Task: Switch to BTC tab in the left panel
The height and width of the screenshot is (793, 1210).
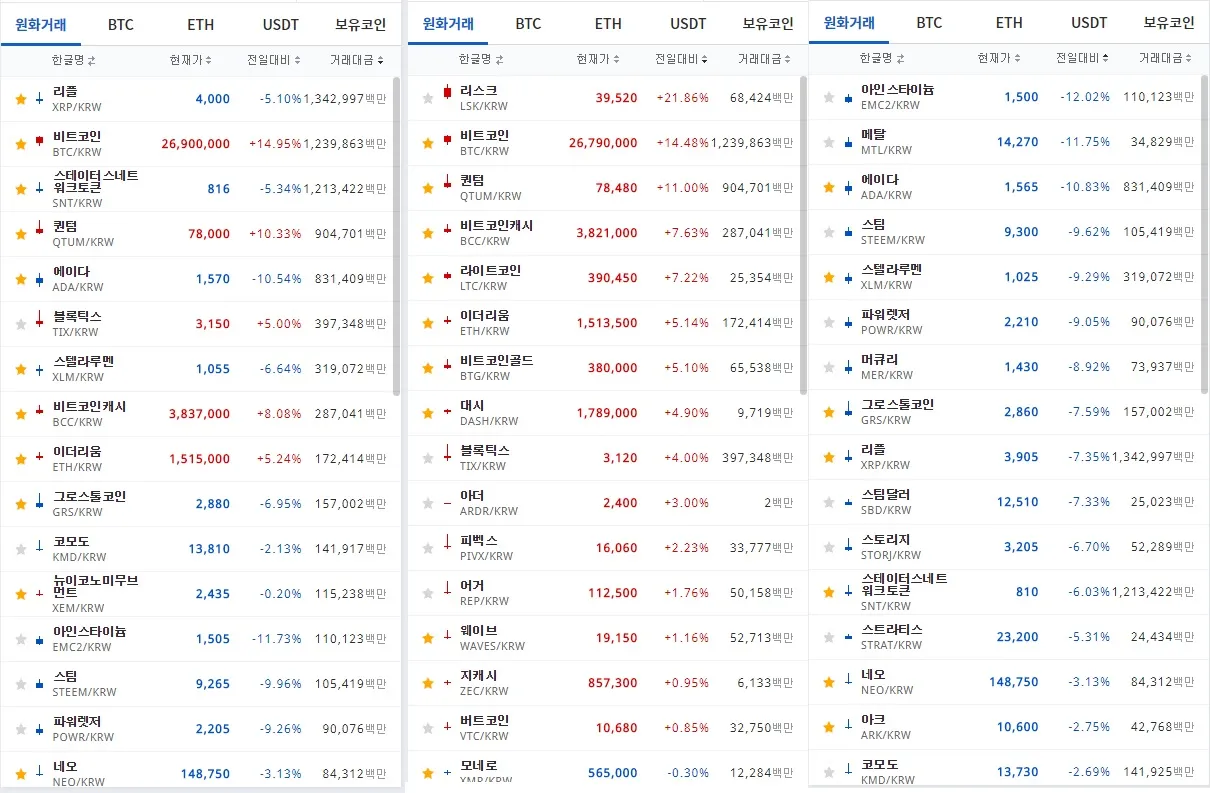Action: tap(121, 25)
